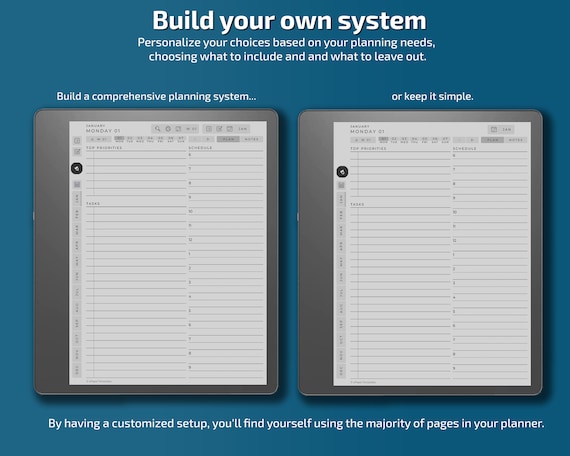Image resolution: width=570 pixels, height=456 pixels.
Task: Switch to the NOTES tab on left planner
Action: tap(252, 139)
